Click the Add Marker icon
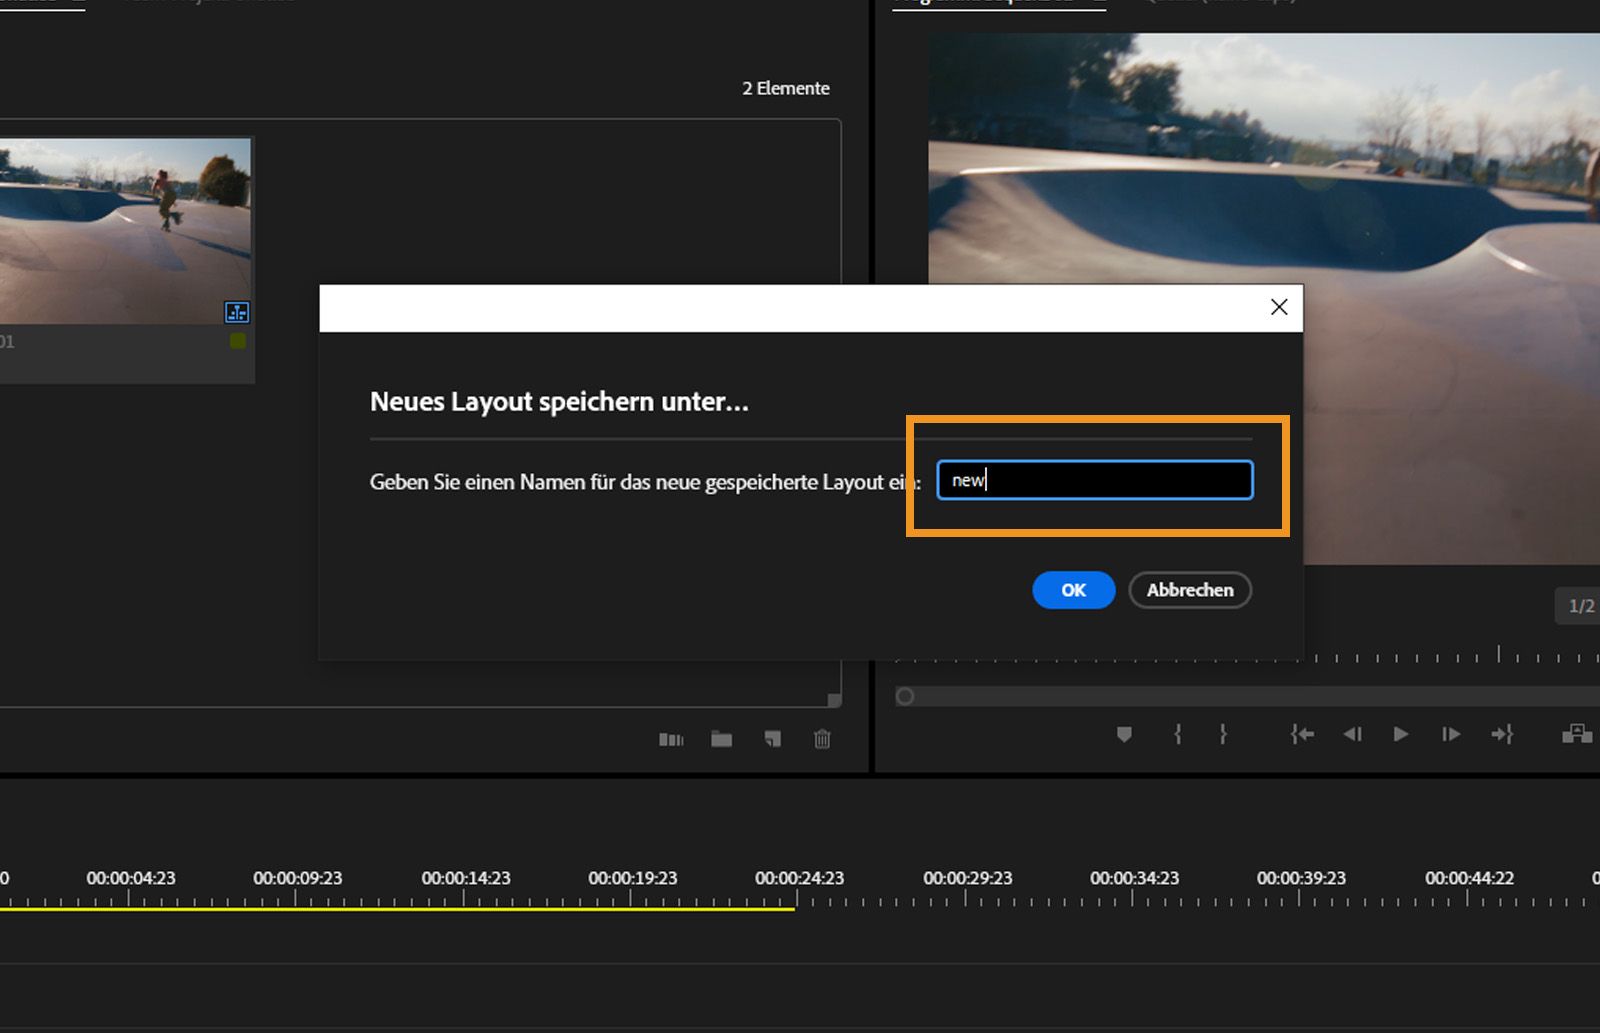 tap(1124, 735)
